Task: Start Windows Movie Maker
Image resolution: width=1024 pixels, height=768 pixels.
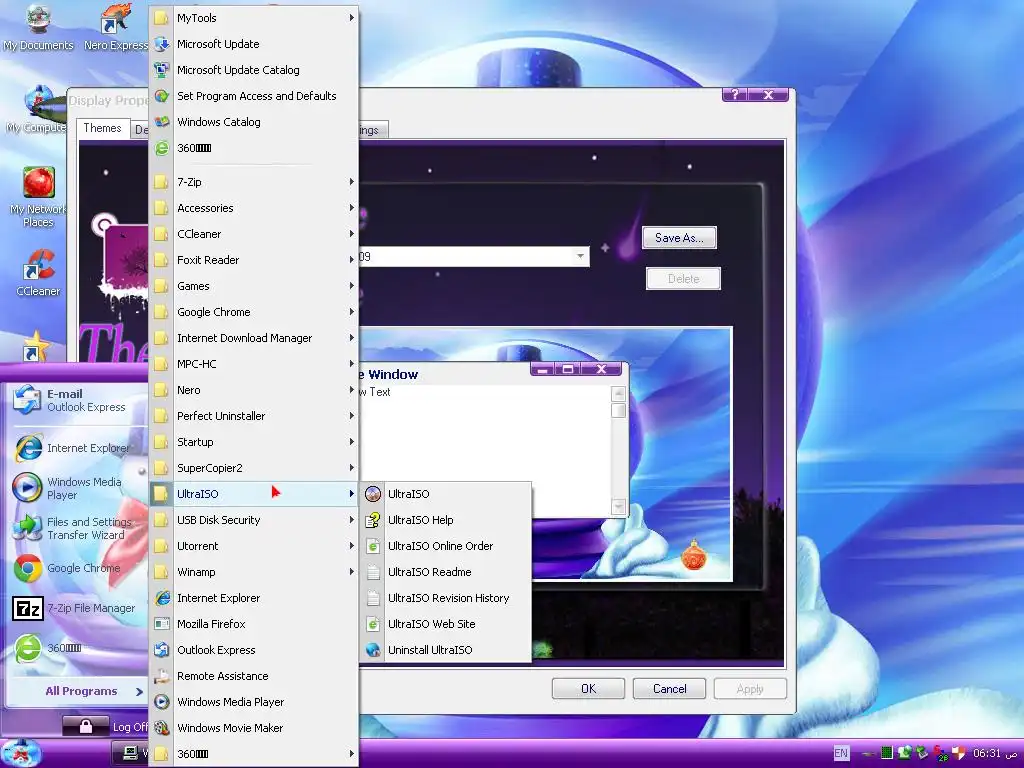Action: click(x=254, y=728)
